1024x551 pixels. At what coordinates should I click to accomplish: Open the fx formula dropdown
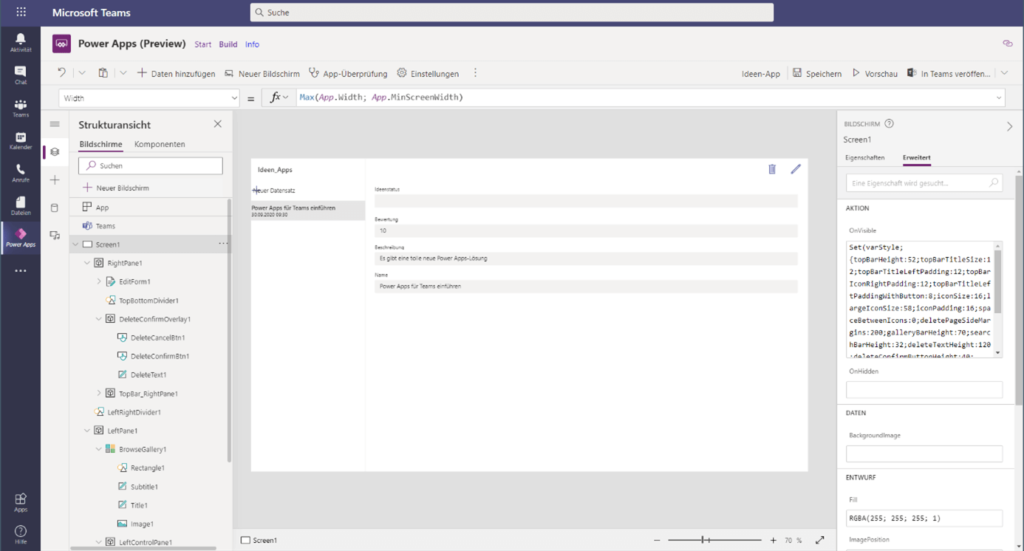280,97
